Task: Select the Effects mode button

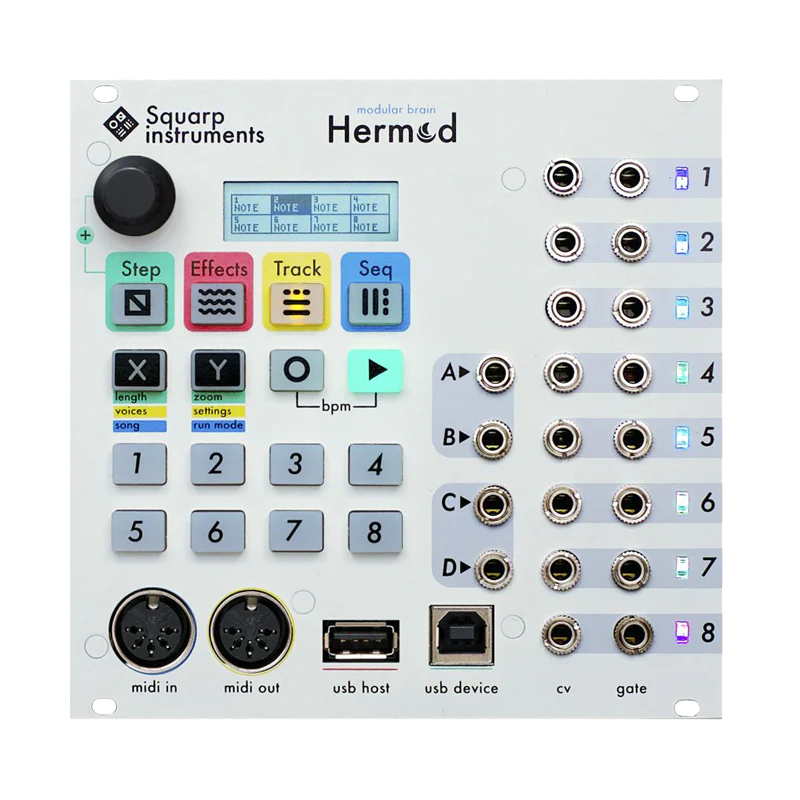Action: (x=218, y=304)
